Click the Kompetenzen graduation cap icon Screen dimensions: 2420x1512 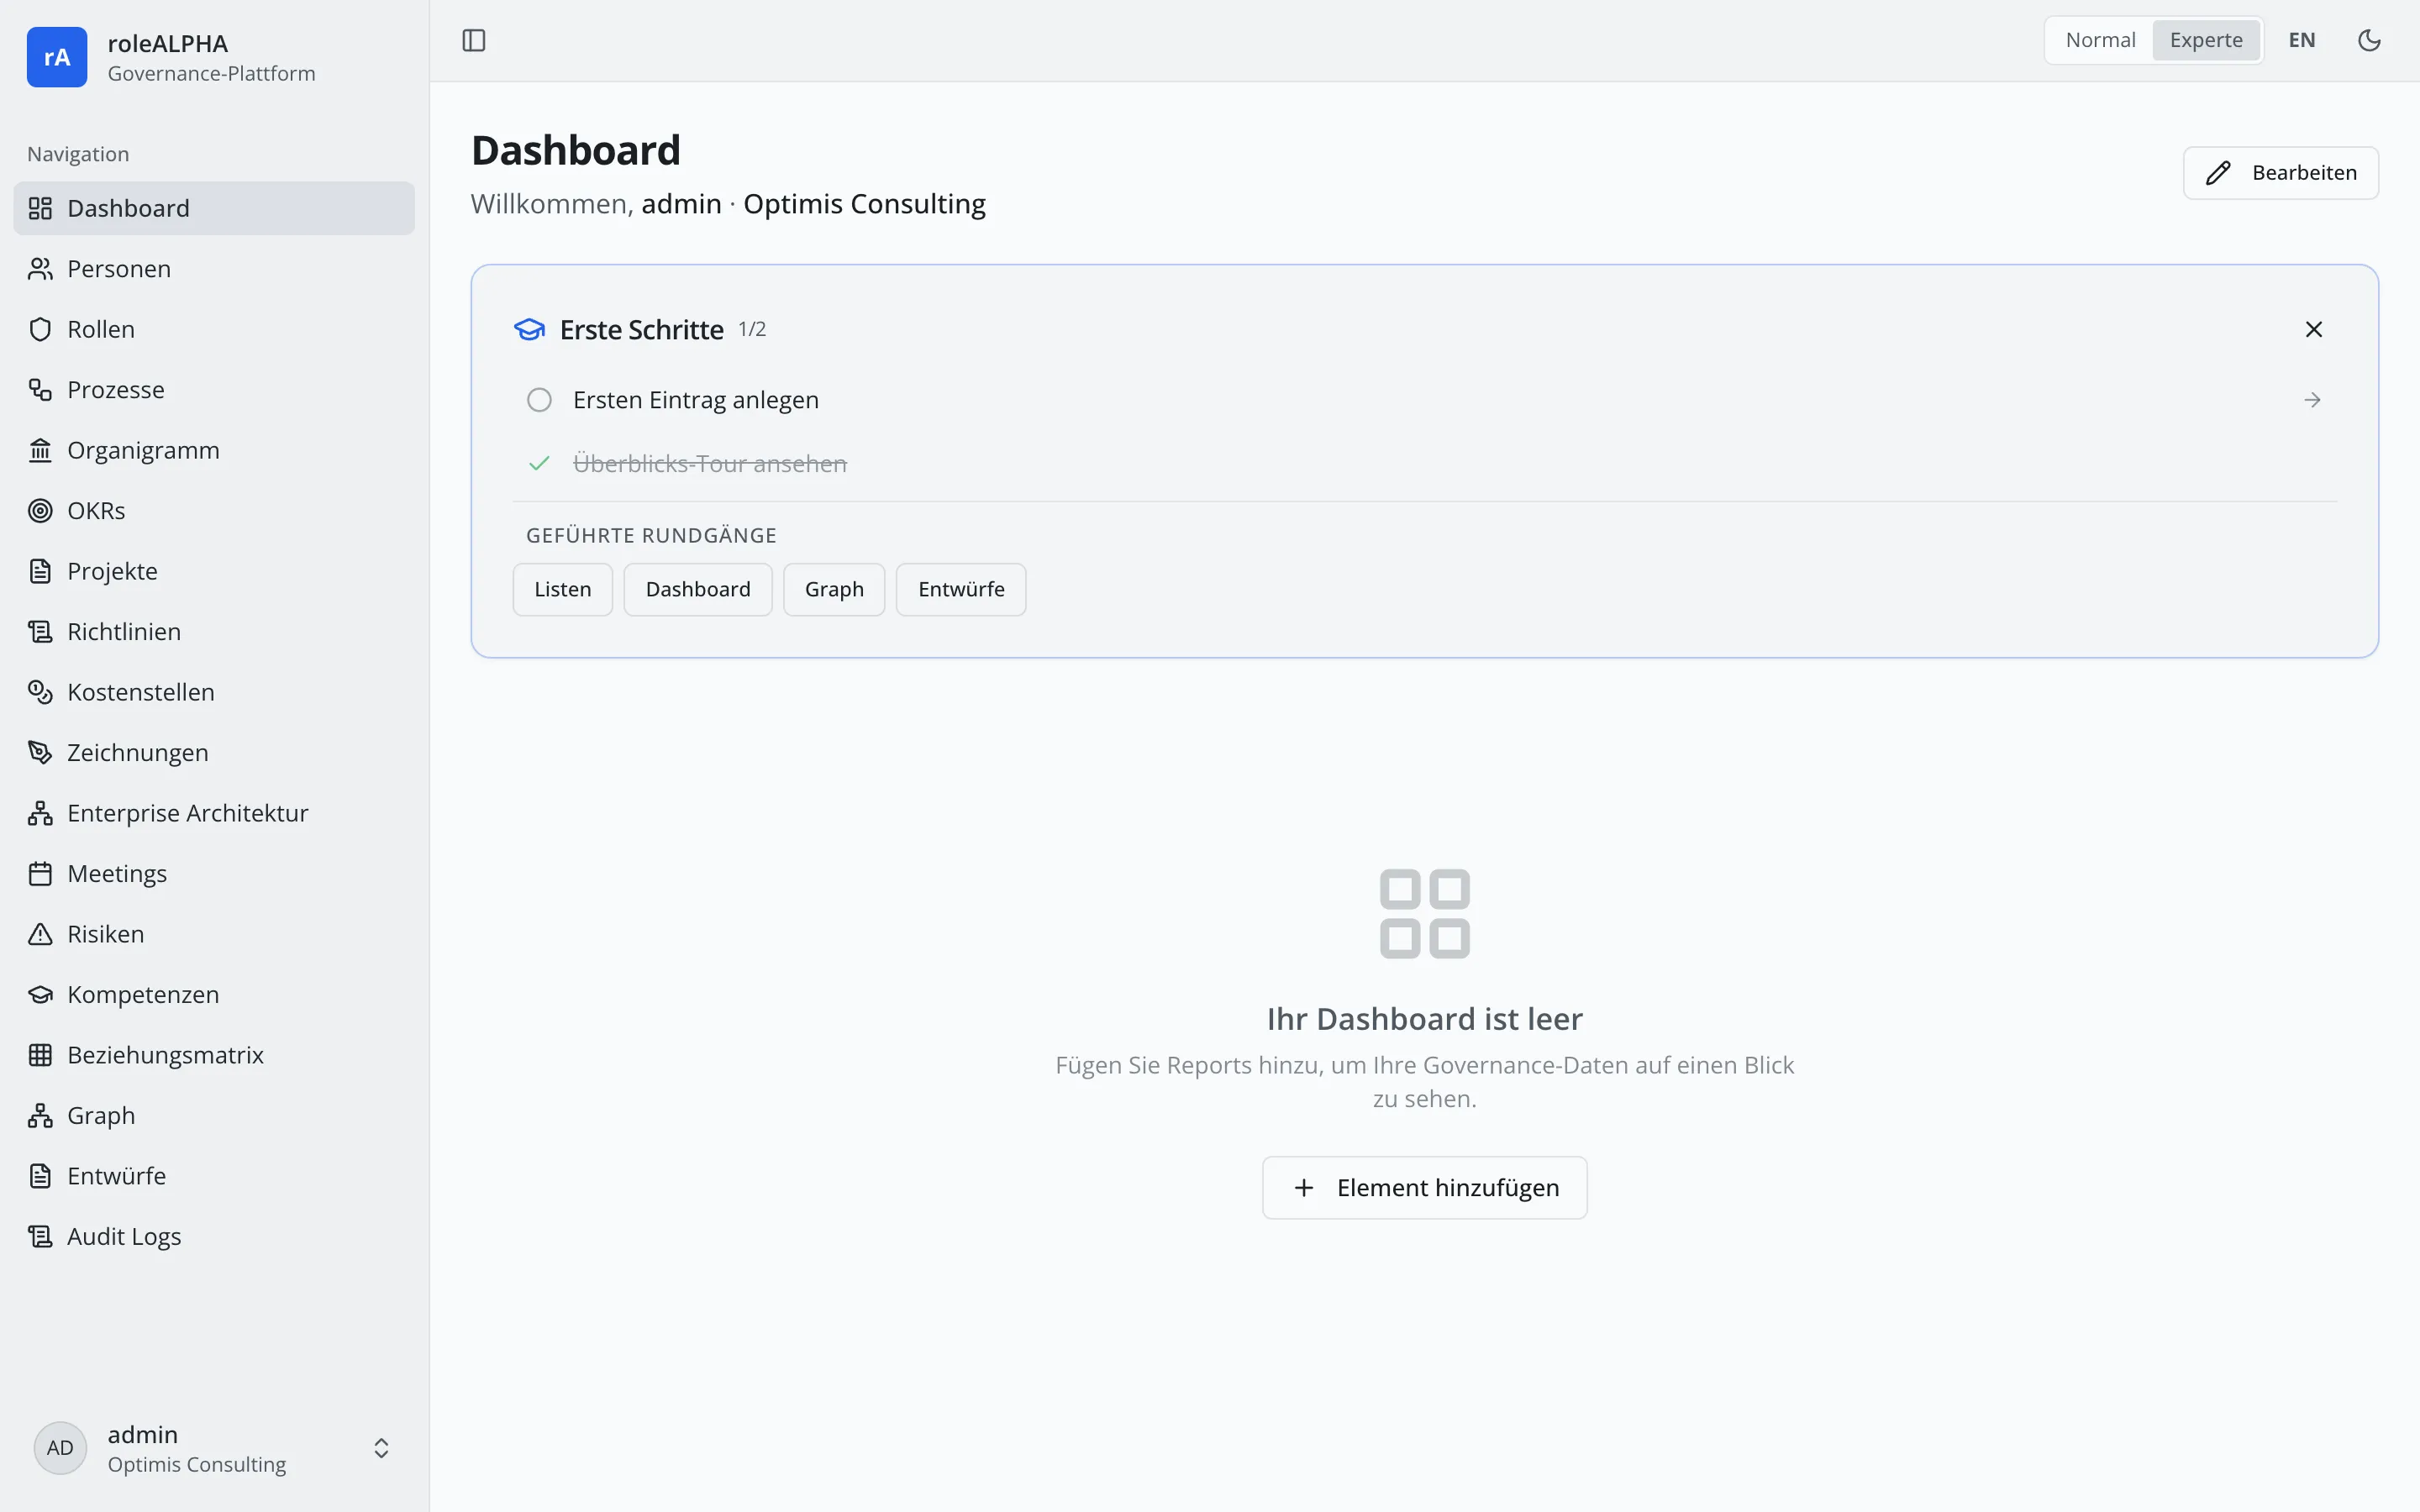[40, 994]
